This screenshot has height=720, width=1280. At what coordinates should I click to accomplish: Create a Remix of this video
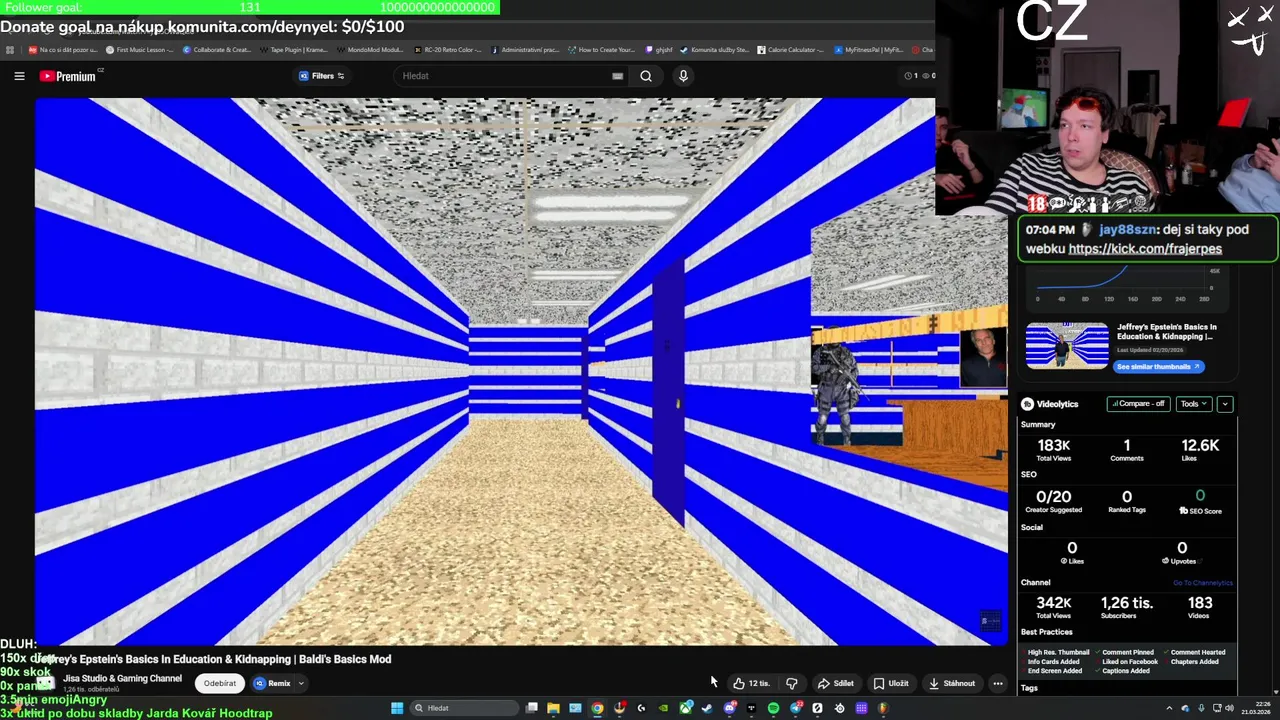pos(272,683)
